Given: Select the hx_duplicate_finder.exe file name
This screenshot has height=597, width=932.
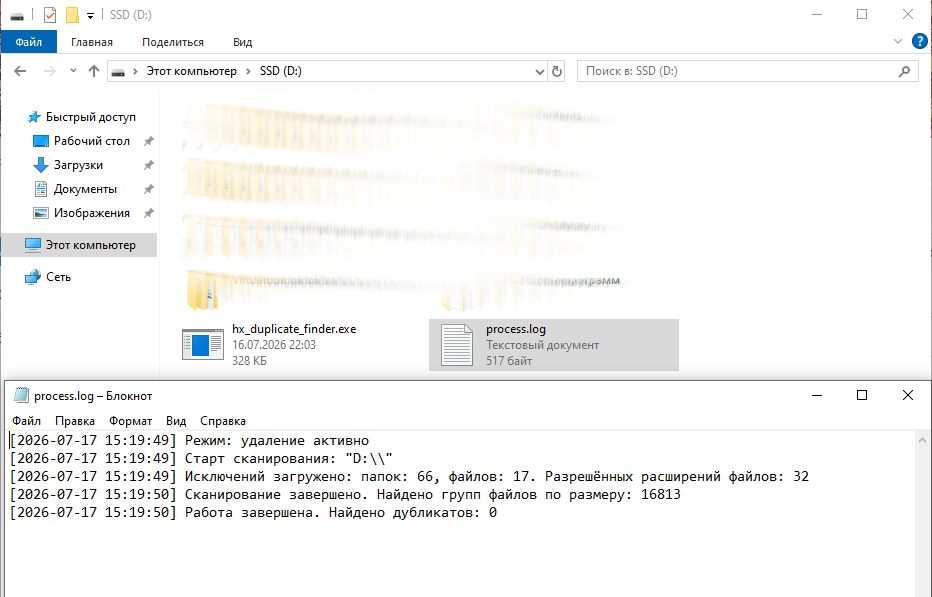Looking at the screenshot, I should point(294,329).
